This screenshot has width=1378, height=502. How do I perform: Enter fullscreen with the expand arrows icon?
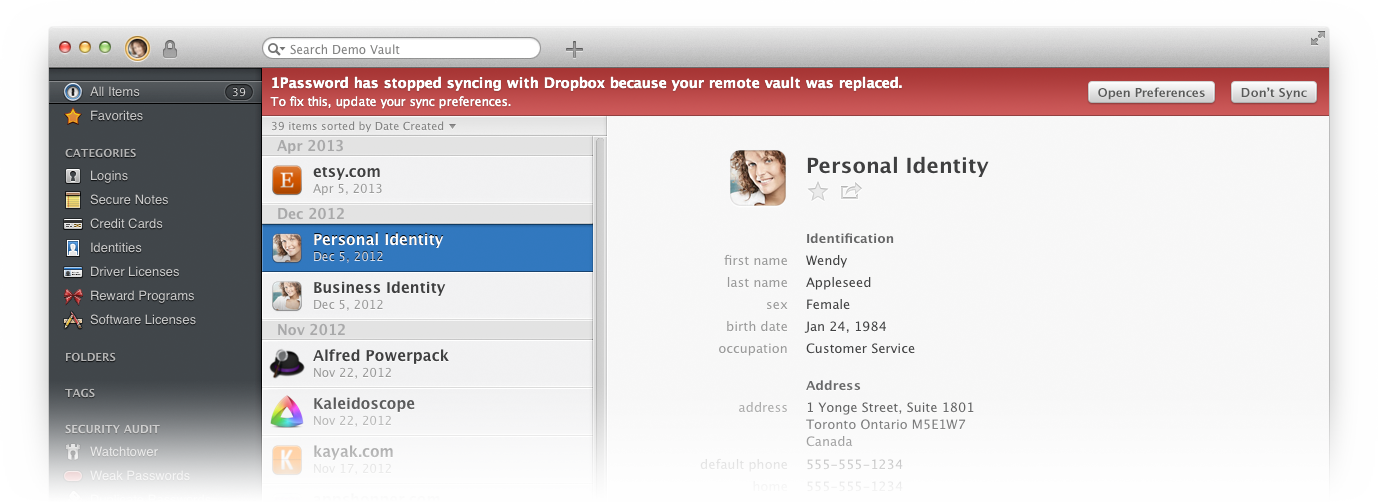click(x=1318, y=38)
